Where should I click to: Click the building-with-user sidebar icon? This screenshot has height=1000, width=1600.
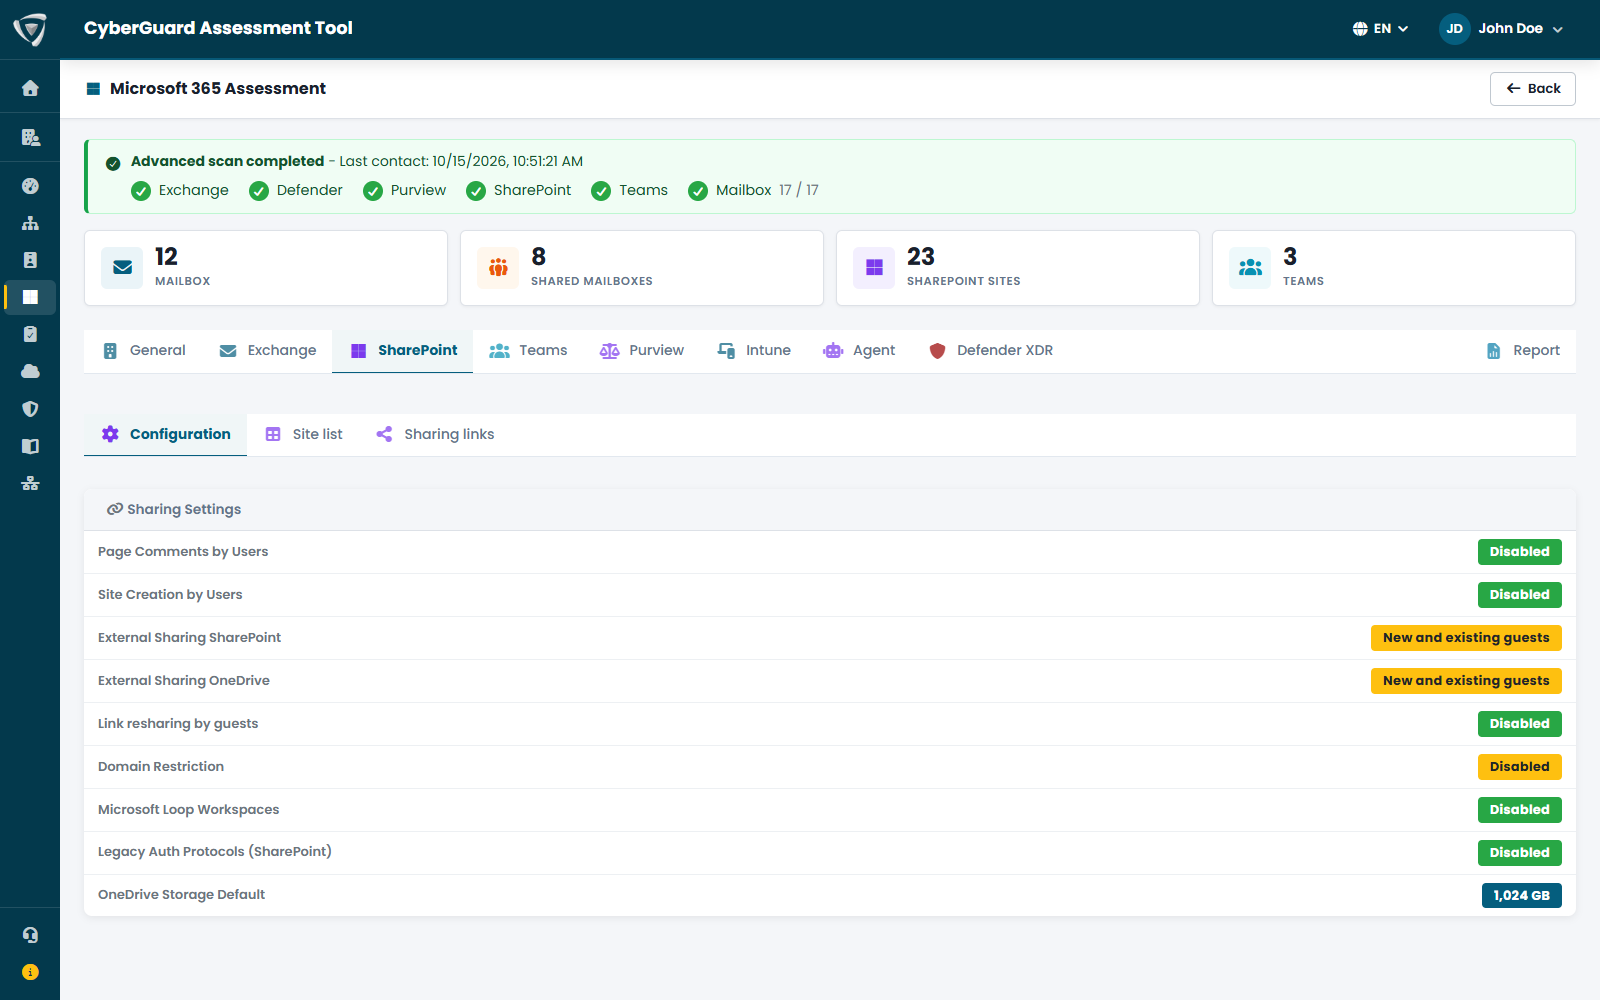(30, 137)
